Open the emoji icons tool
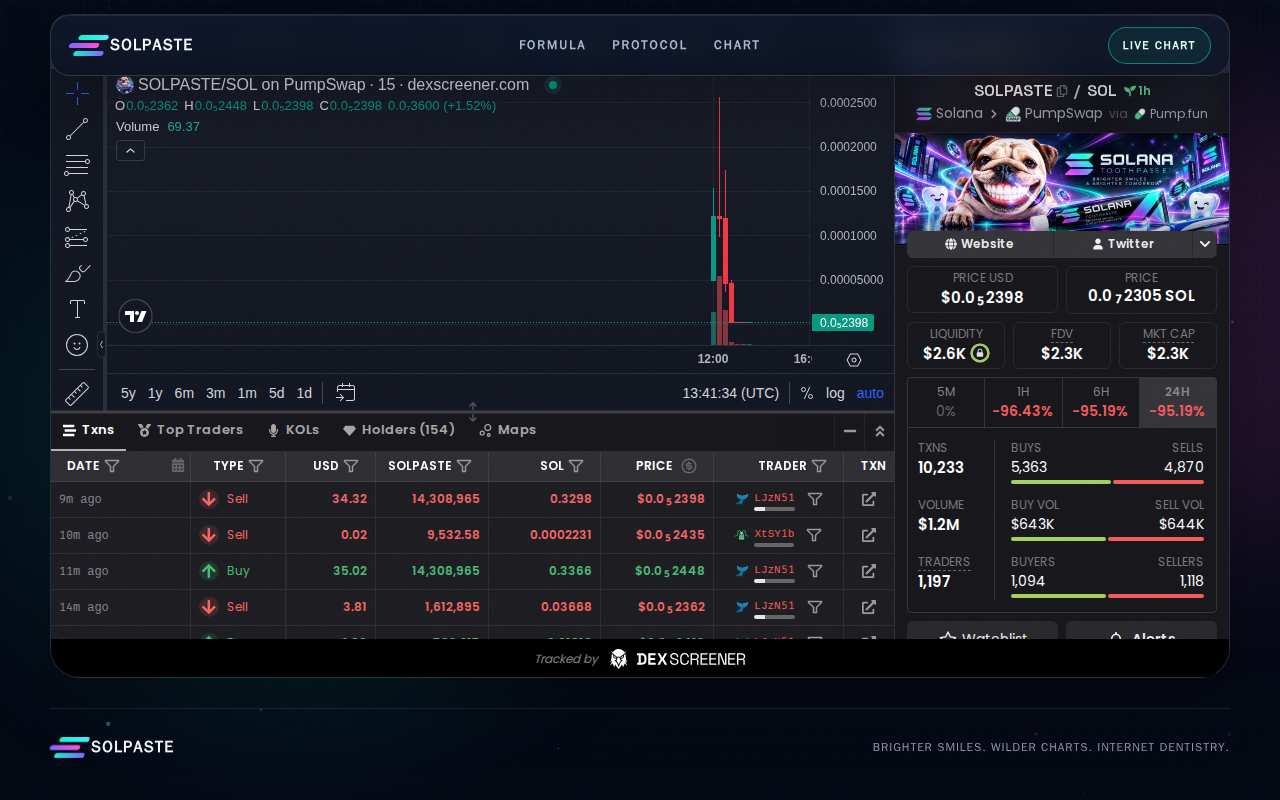Viewport: 1280px width, 800px height. point(77,345)
